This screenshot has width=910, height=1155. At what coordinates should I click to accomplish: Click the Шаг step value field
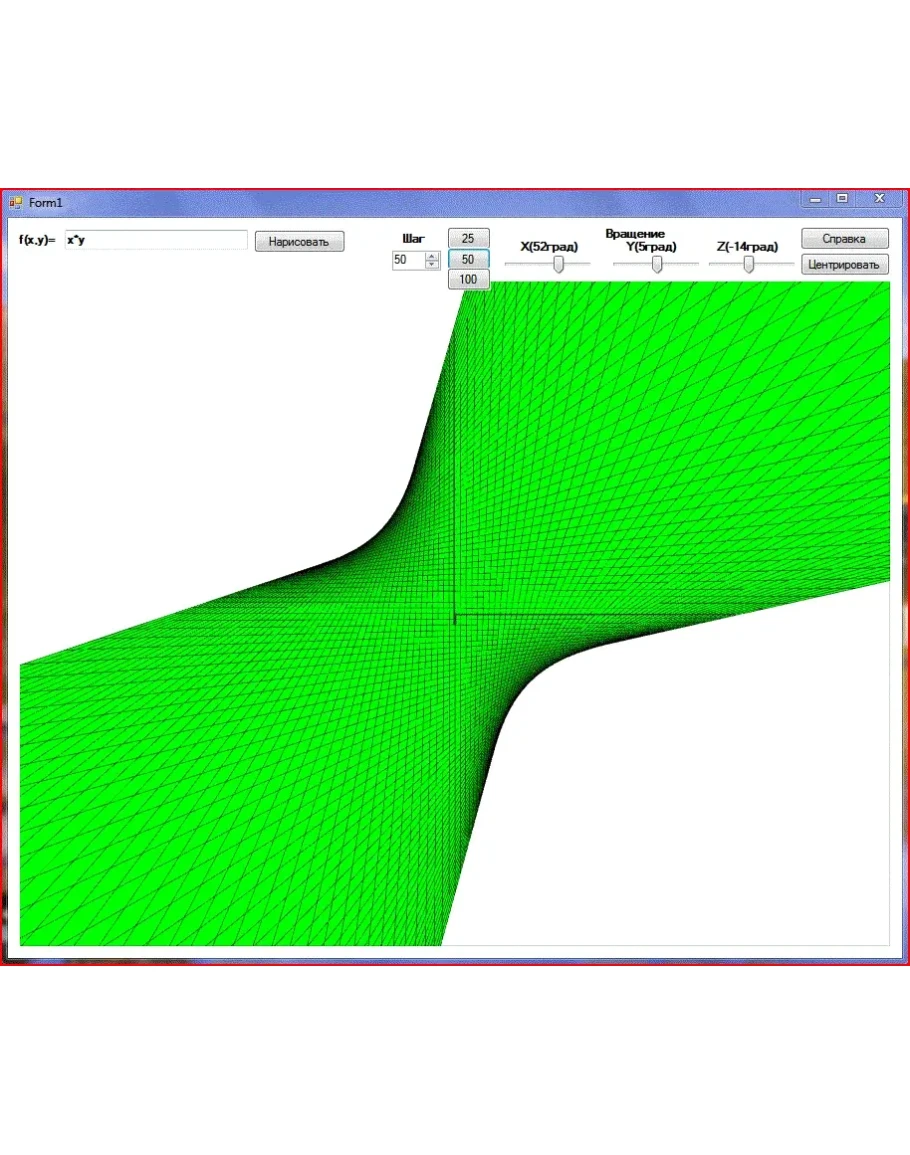pos(407,260)
